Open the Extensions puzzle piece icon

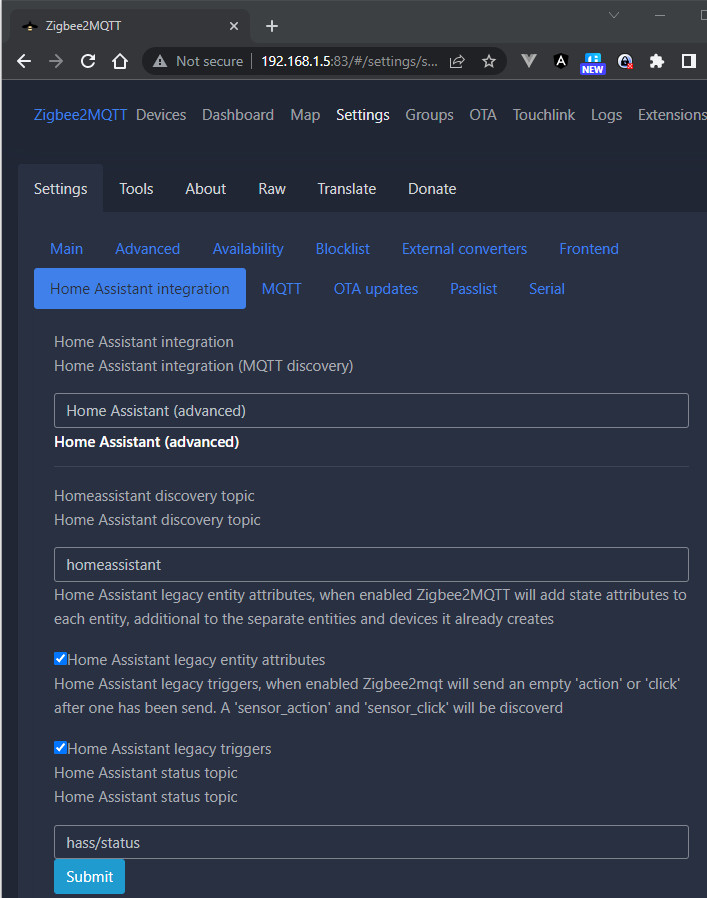(x=657, y=61)
